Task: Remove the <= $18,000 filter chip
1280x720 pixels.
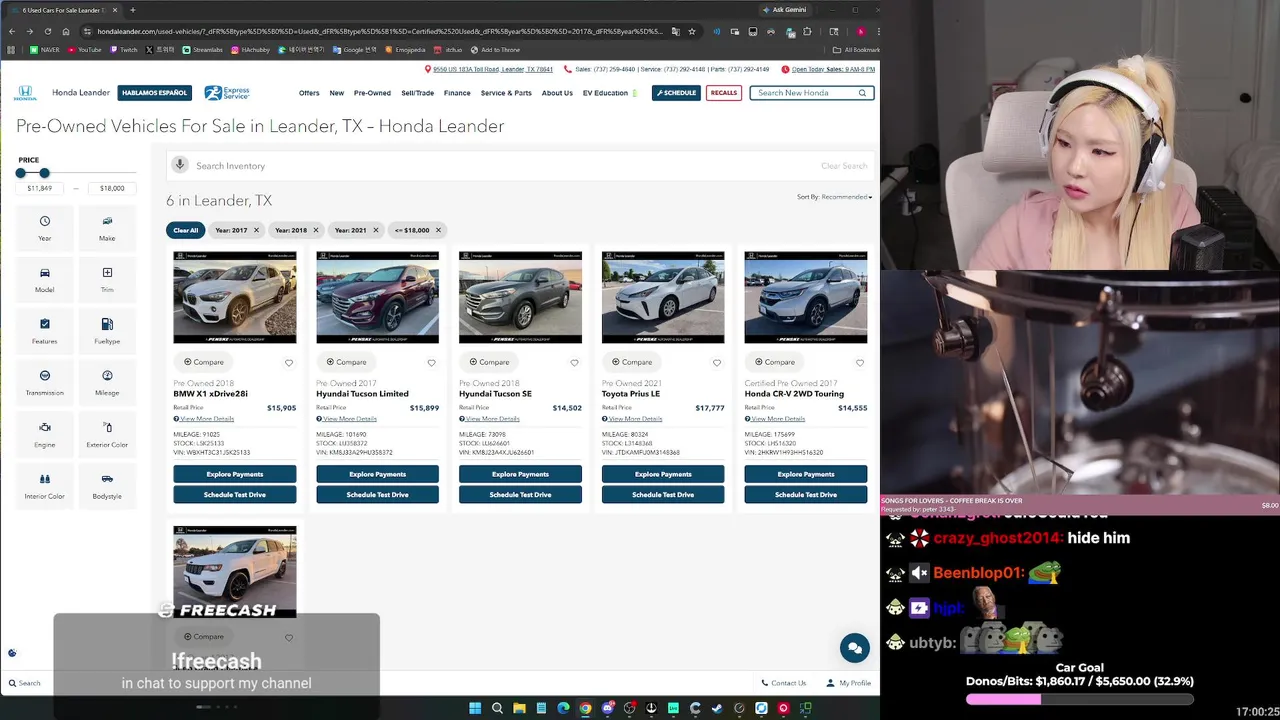Action: click(437, 230)
